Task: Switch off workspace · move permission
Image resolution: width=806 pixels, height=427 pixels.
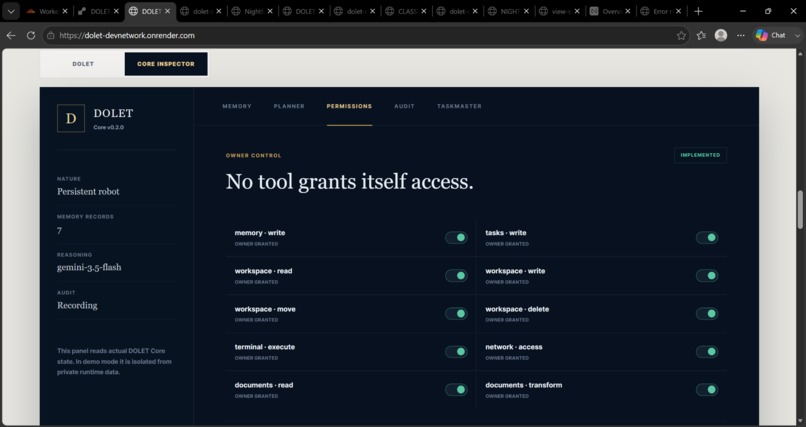Action: (456, 313)
